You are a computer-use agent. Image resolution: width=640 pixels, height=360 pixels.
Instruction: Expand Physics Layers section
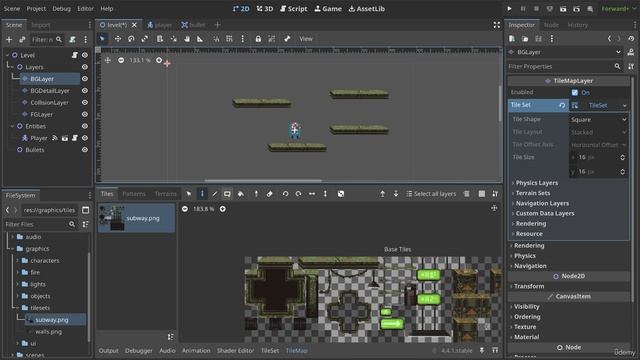pyautogui.click(x=536, y=183)
